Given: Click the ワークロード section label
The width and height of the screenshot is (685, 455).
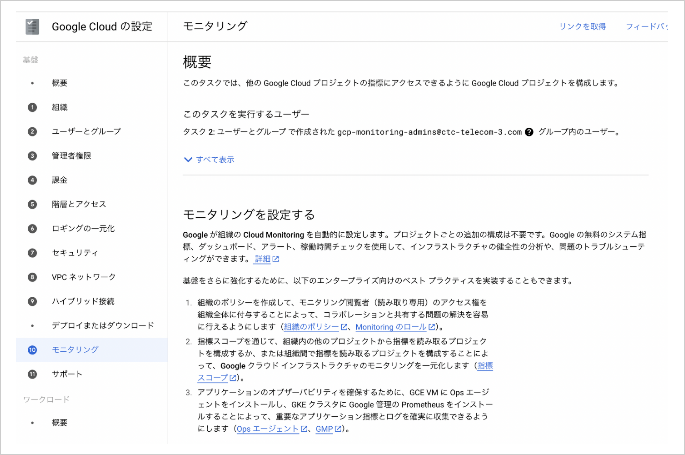Looking at the screenshot, I should (x=46, y=400).
